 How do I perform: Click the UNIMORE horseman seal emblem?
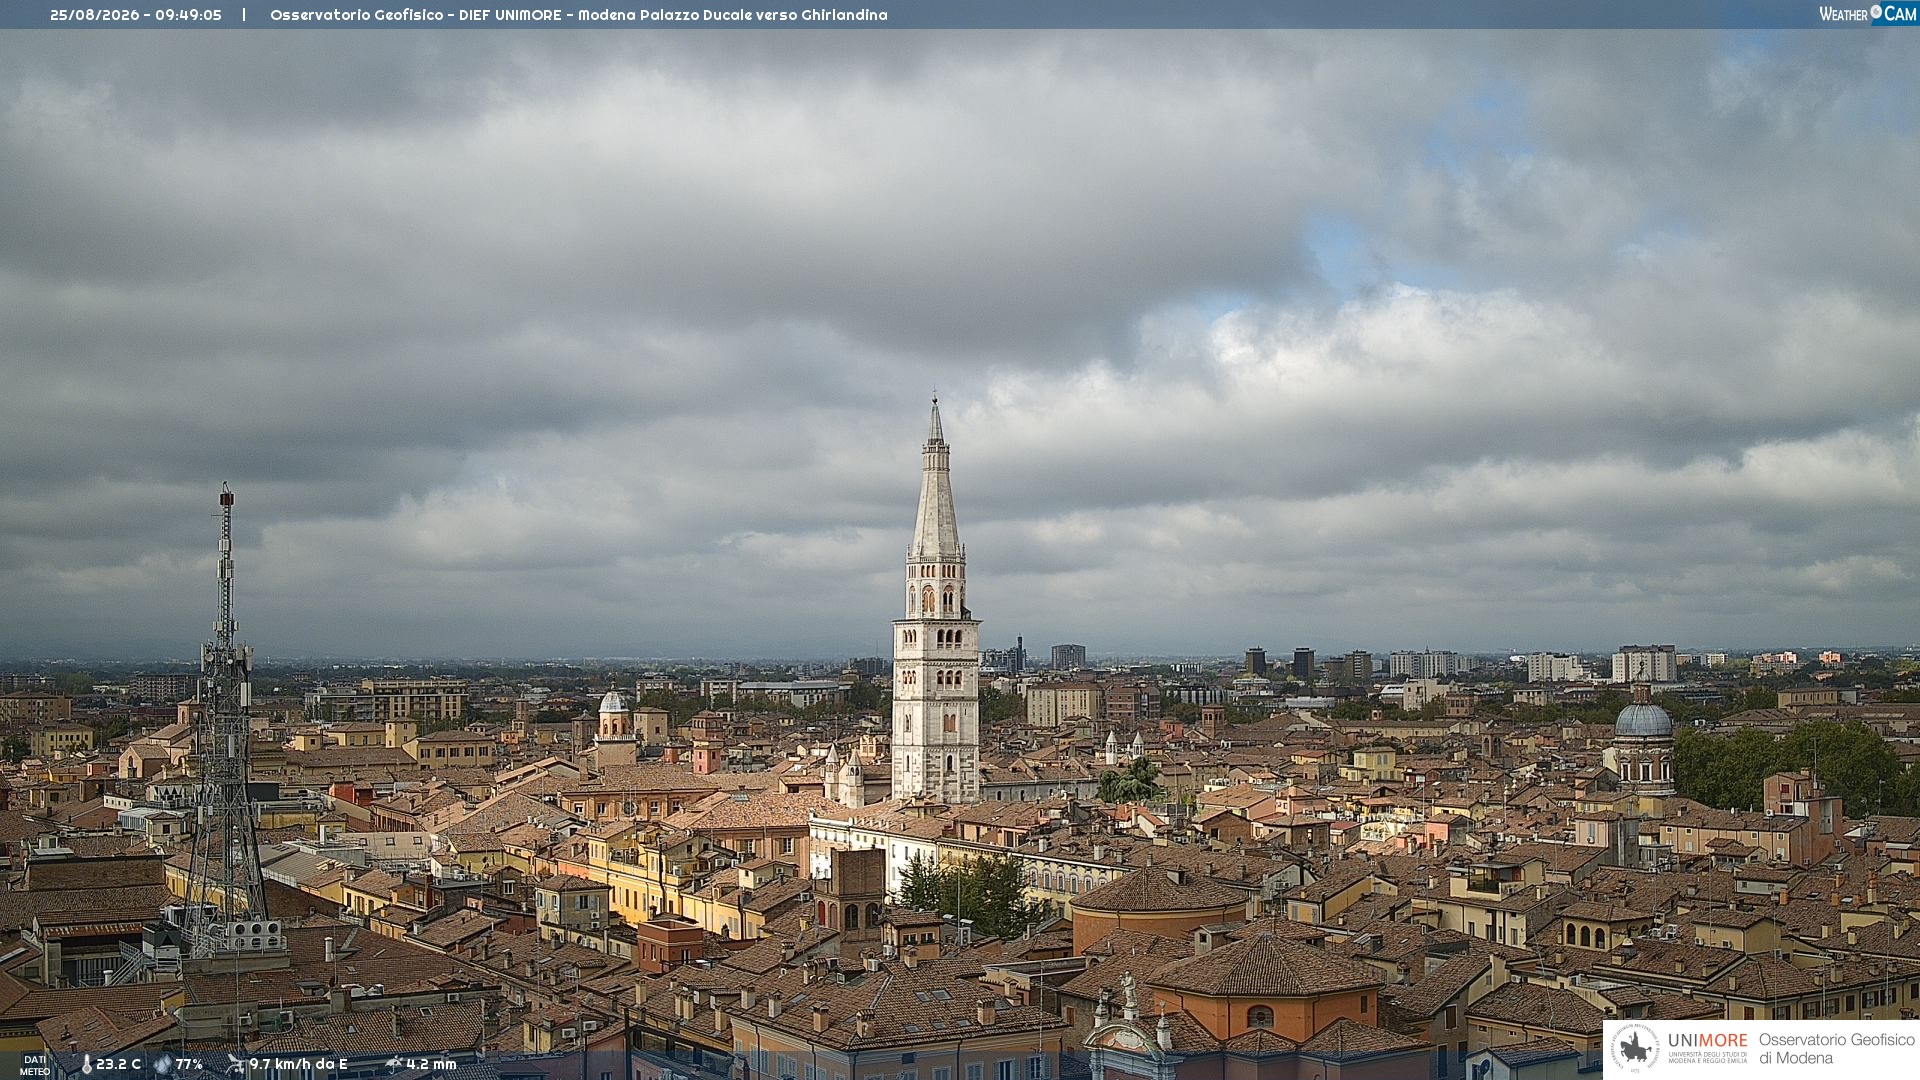coord(1636,1049)
